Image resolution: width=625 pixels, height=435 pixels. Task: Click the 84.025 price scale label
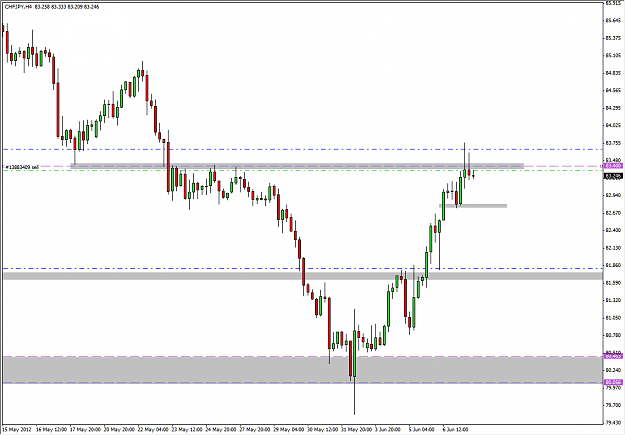[x=613, y=126]
